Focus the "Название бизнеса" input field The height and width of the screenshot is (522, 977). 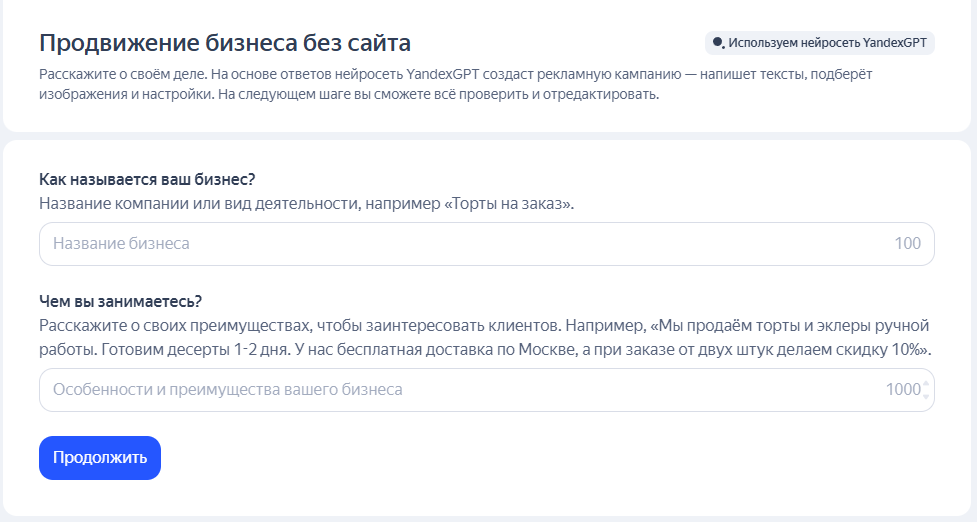[x=487, y=244]
